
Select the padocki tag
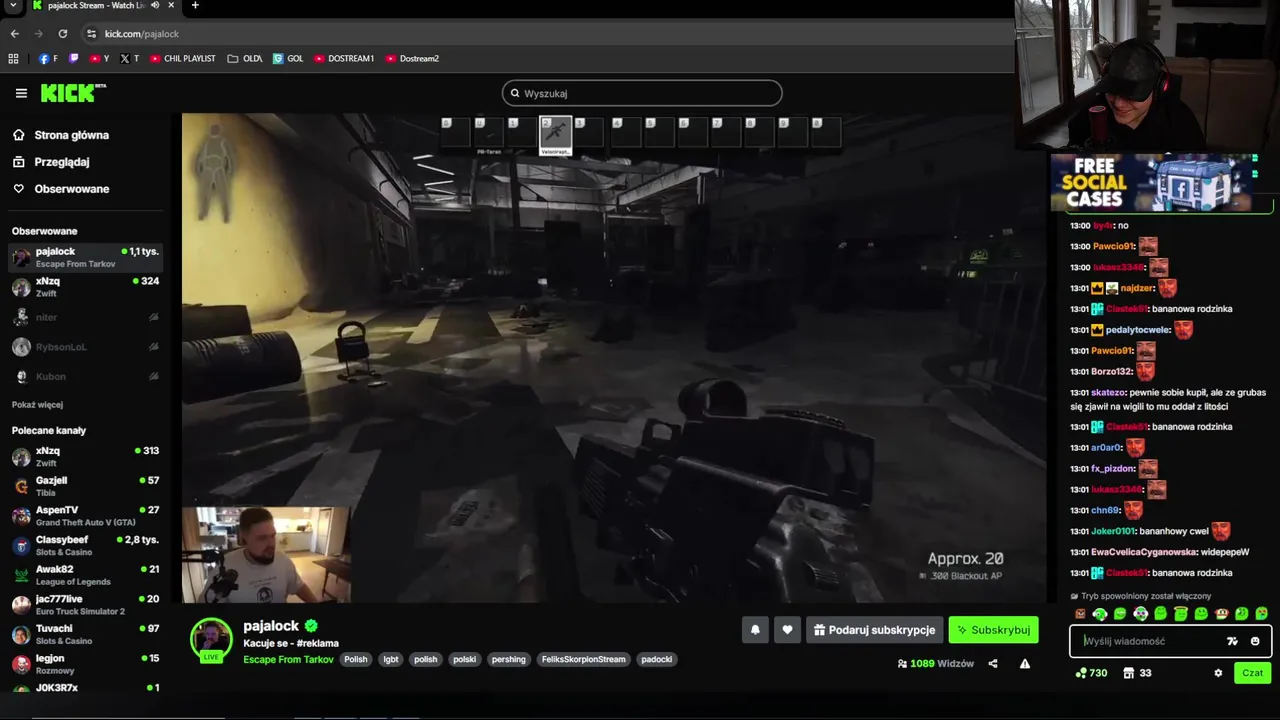(657, 659)
